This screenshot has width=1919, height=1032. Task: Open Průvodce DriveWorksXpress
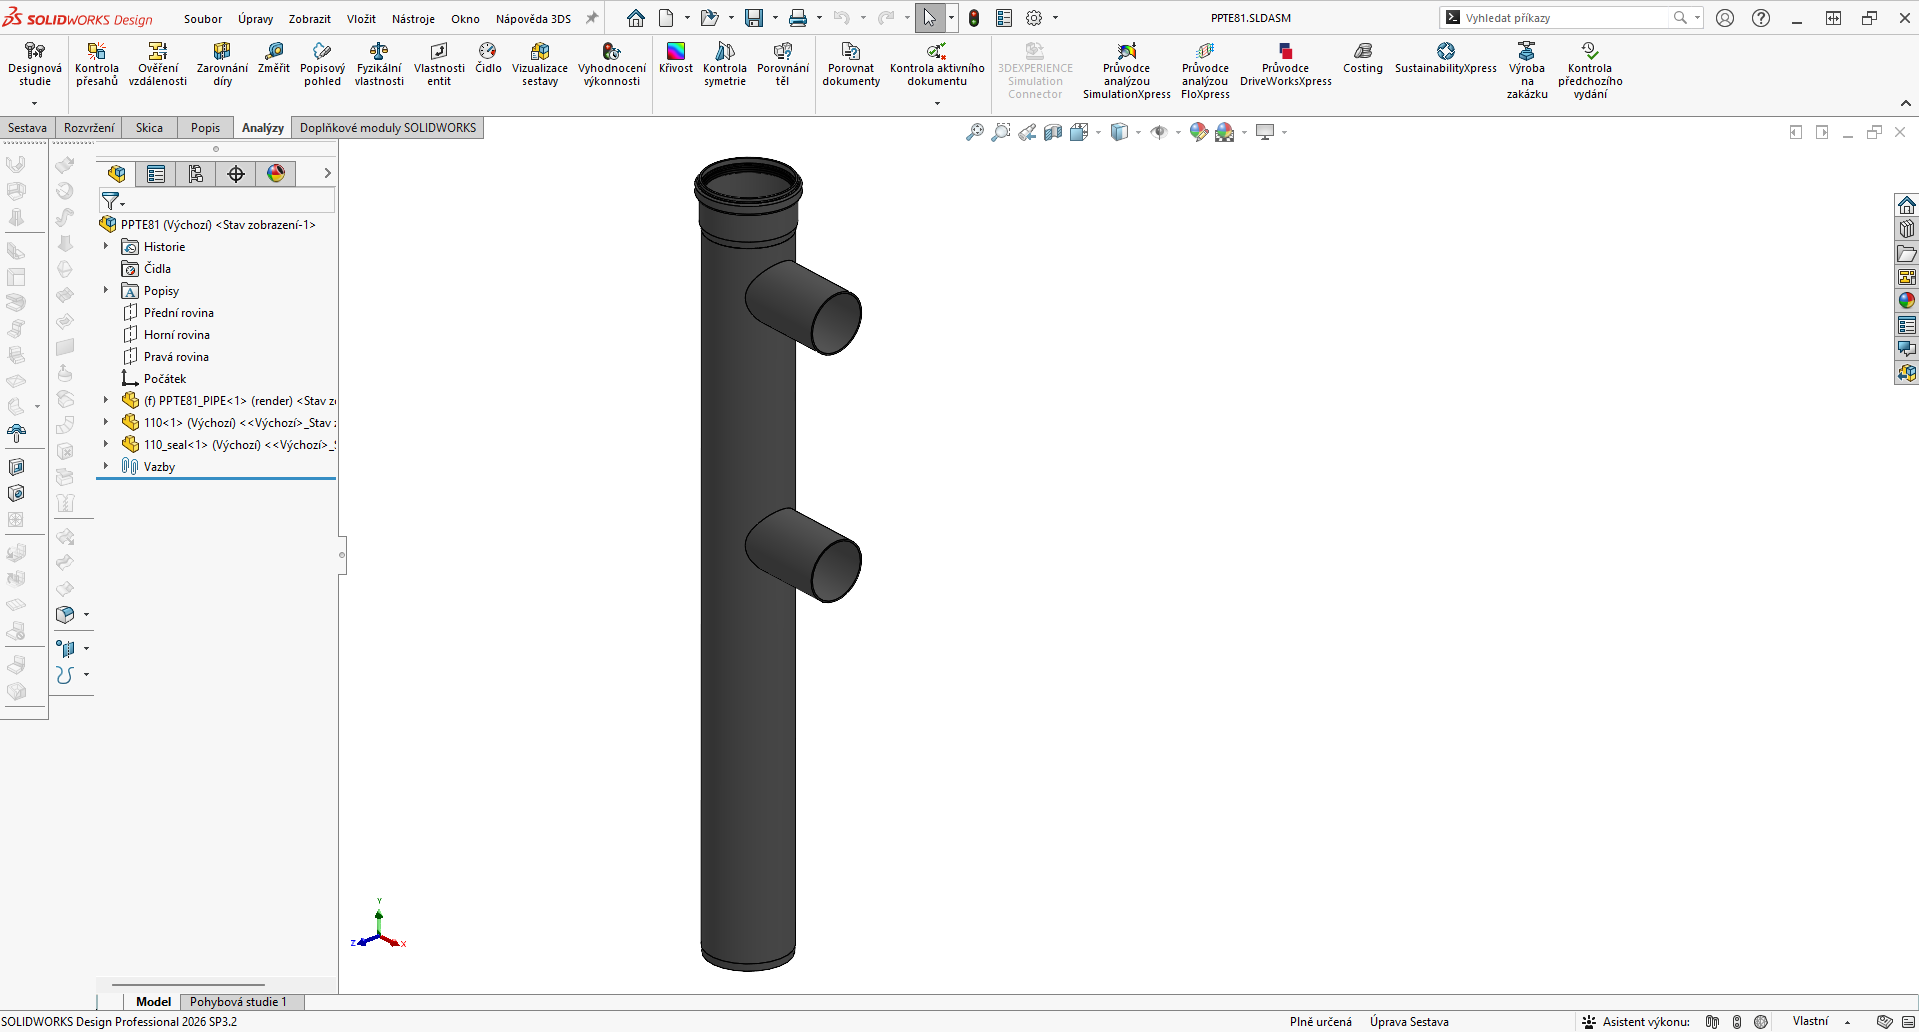(x=1286, y=65)
